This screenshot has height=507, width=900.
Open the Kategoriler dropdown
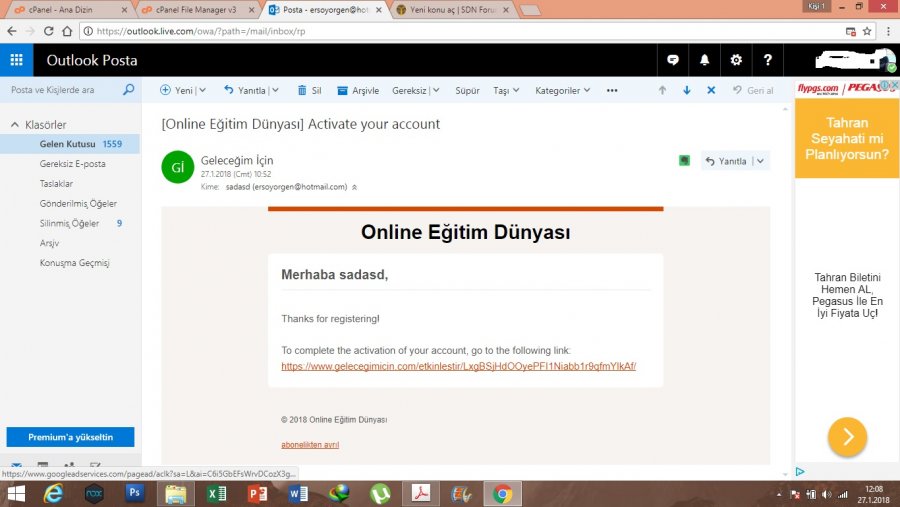[562, 90]
